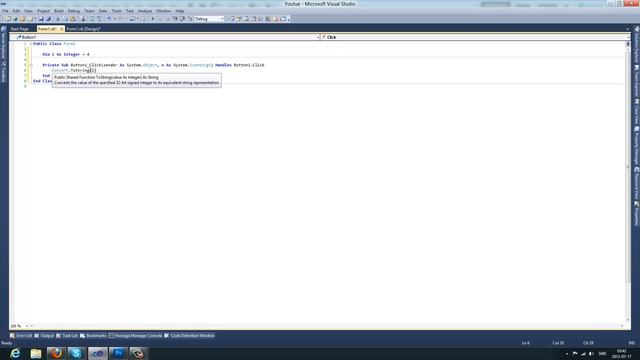Viewport: 640px width, 360px height.
Task: Open the Package Manager Console panel
Action: tap(136, 336)
